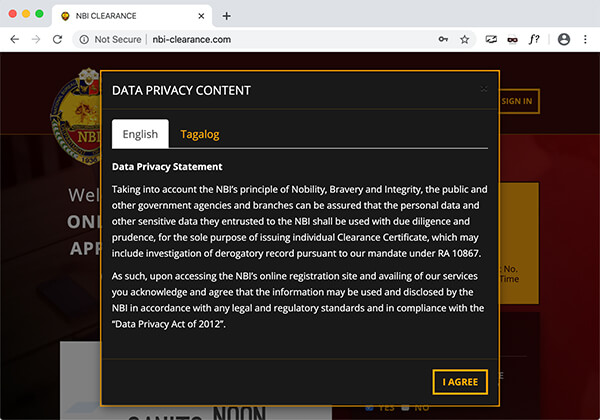Click the NBI seal logo
Image resolution: width=600 pixels, height=420 pixels.
coord(76,116)
